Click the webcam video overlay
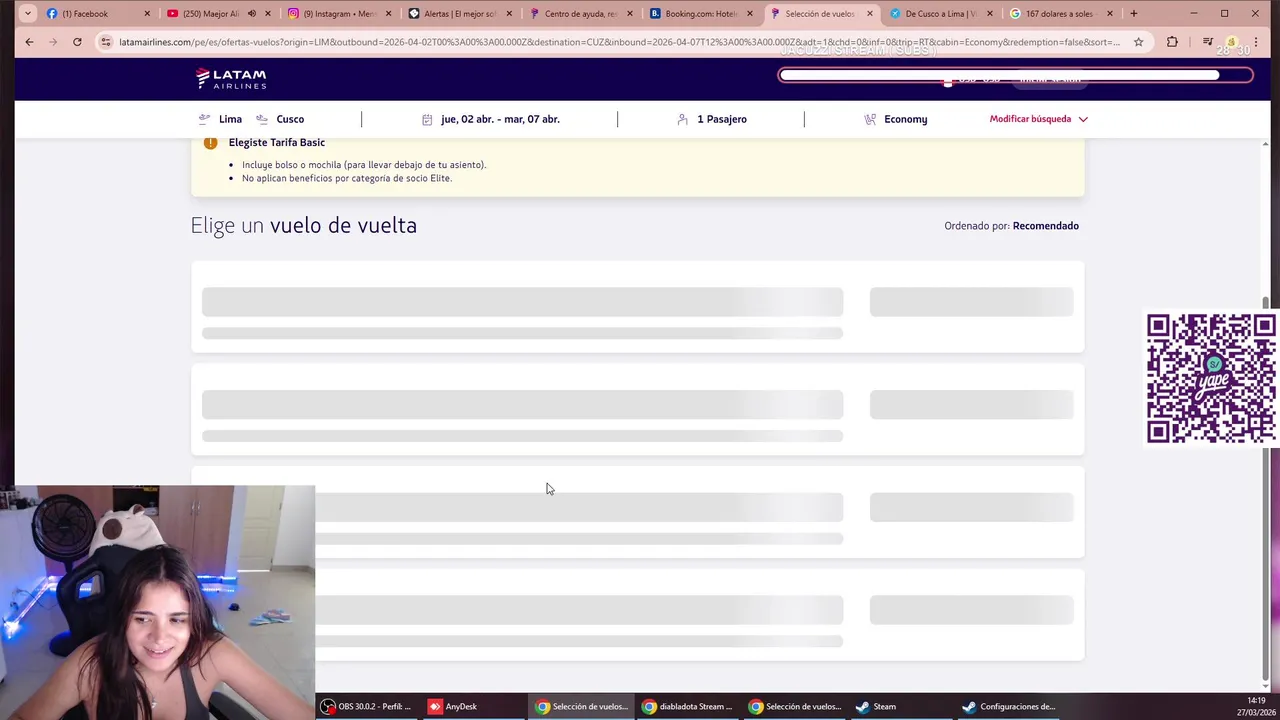Screen dimensions: 1280x720 point(158,602)
